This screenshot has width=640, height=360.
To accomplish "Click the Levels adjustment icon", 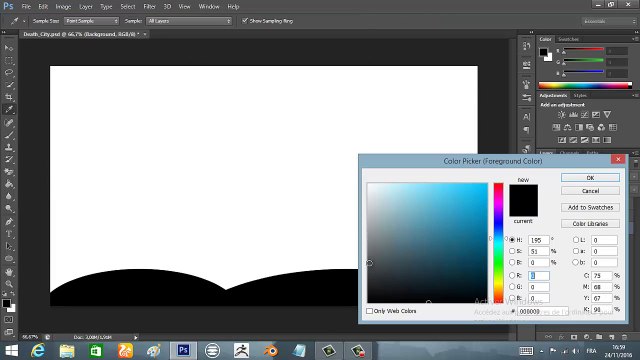I will click(x=573, y=115).
